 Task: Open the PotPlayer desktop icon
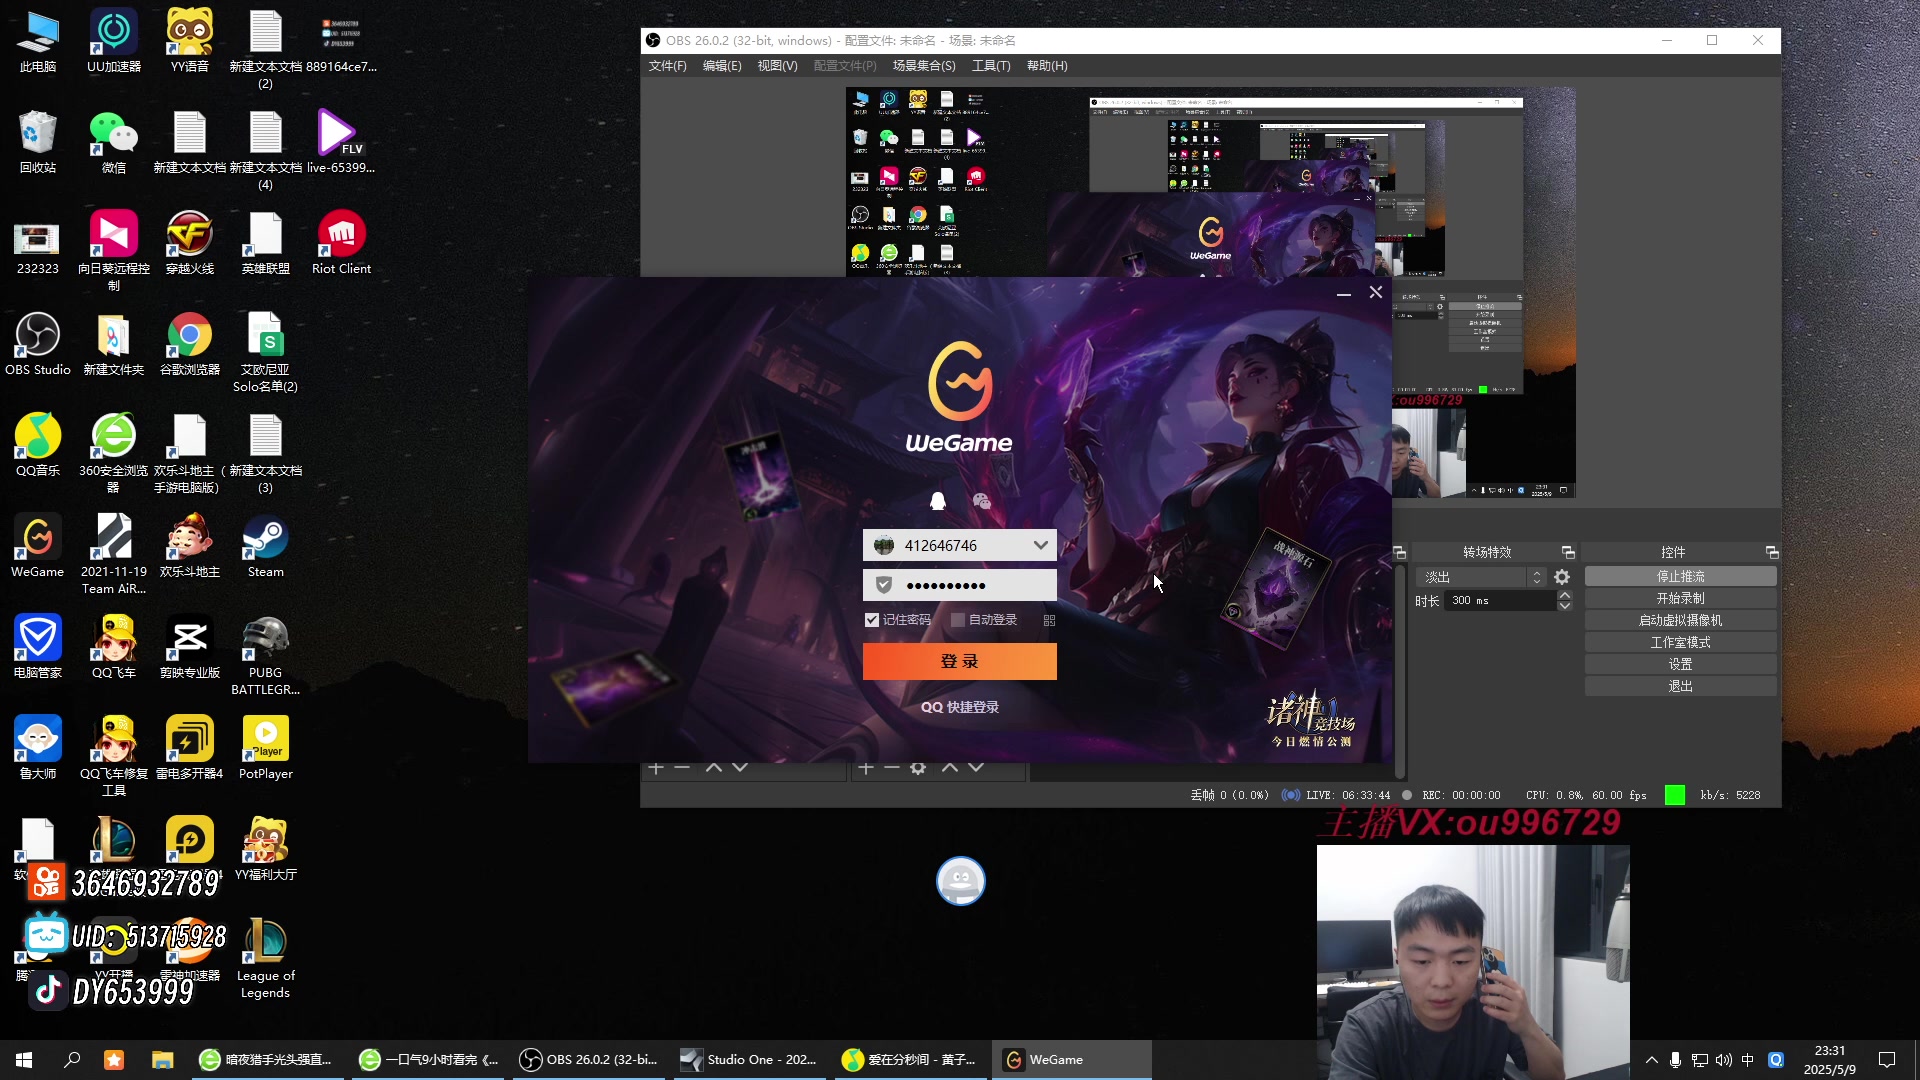(265, 748)
